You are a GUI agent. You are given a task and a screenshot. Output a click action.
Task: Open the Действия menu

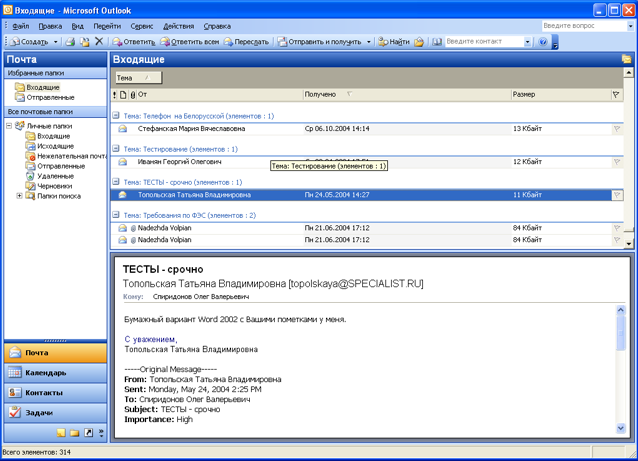click(x=178, y=26)
